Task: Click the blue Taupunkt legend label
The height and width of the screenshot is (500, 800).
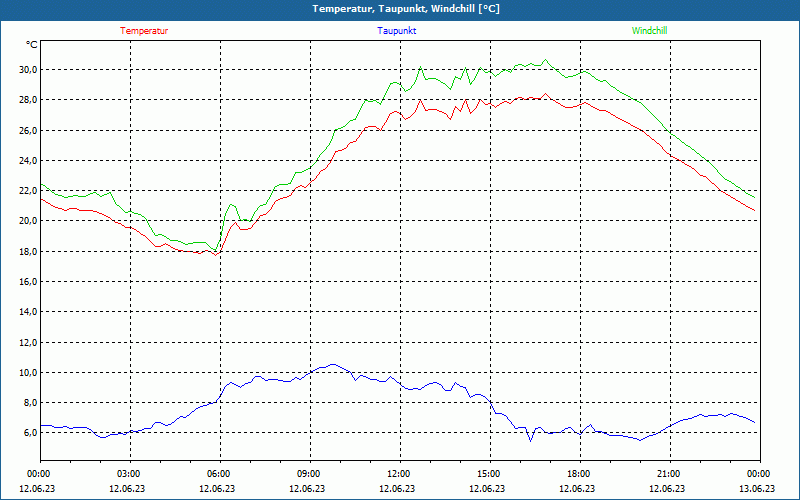Action: [396, 31]
